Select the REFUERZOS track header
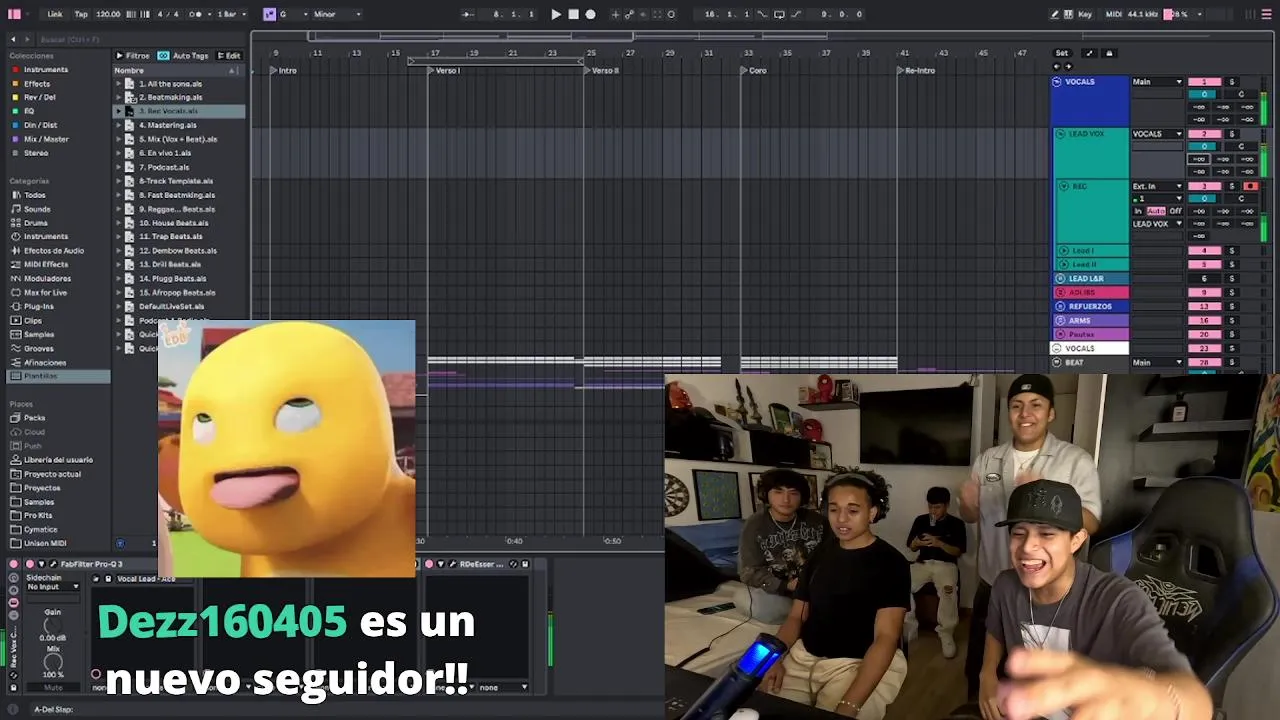 [1089, 307]
